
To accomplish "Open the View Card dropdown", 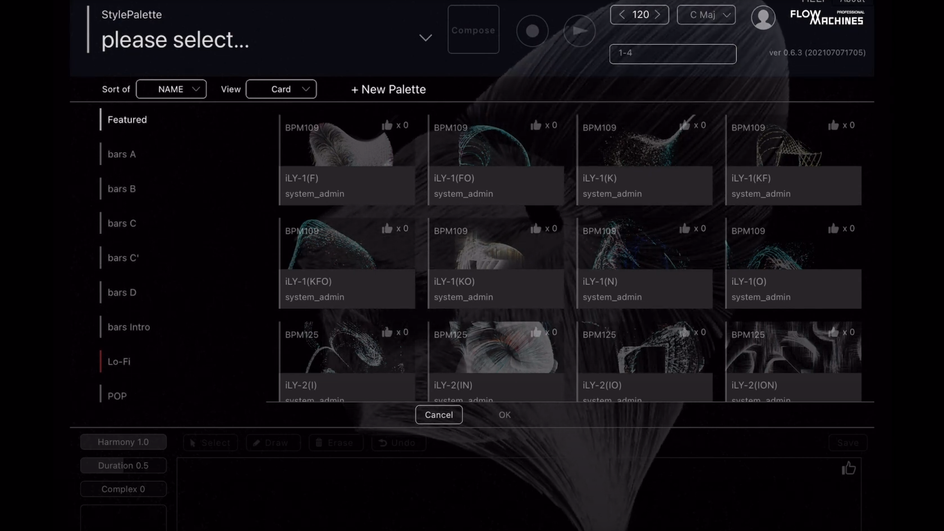I will pos(281,89).
